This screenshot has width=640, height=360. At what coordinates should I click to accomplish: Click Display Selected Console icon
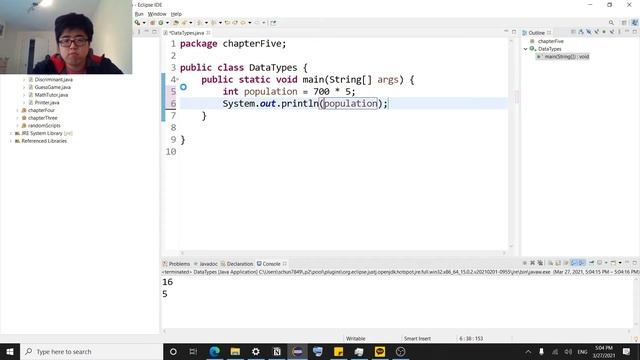(x=600, y=263)
